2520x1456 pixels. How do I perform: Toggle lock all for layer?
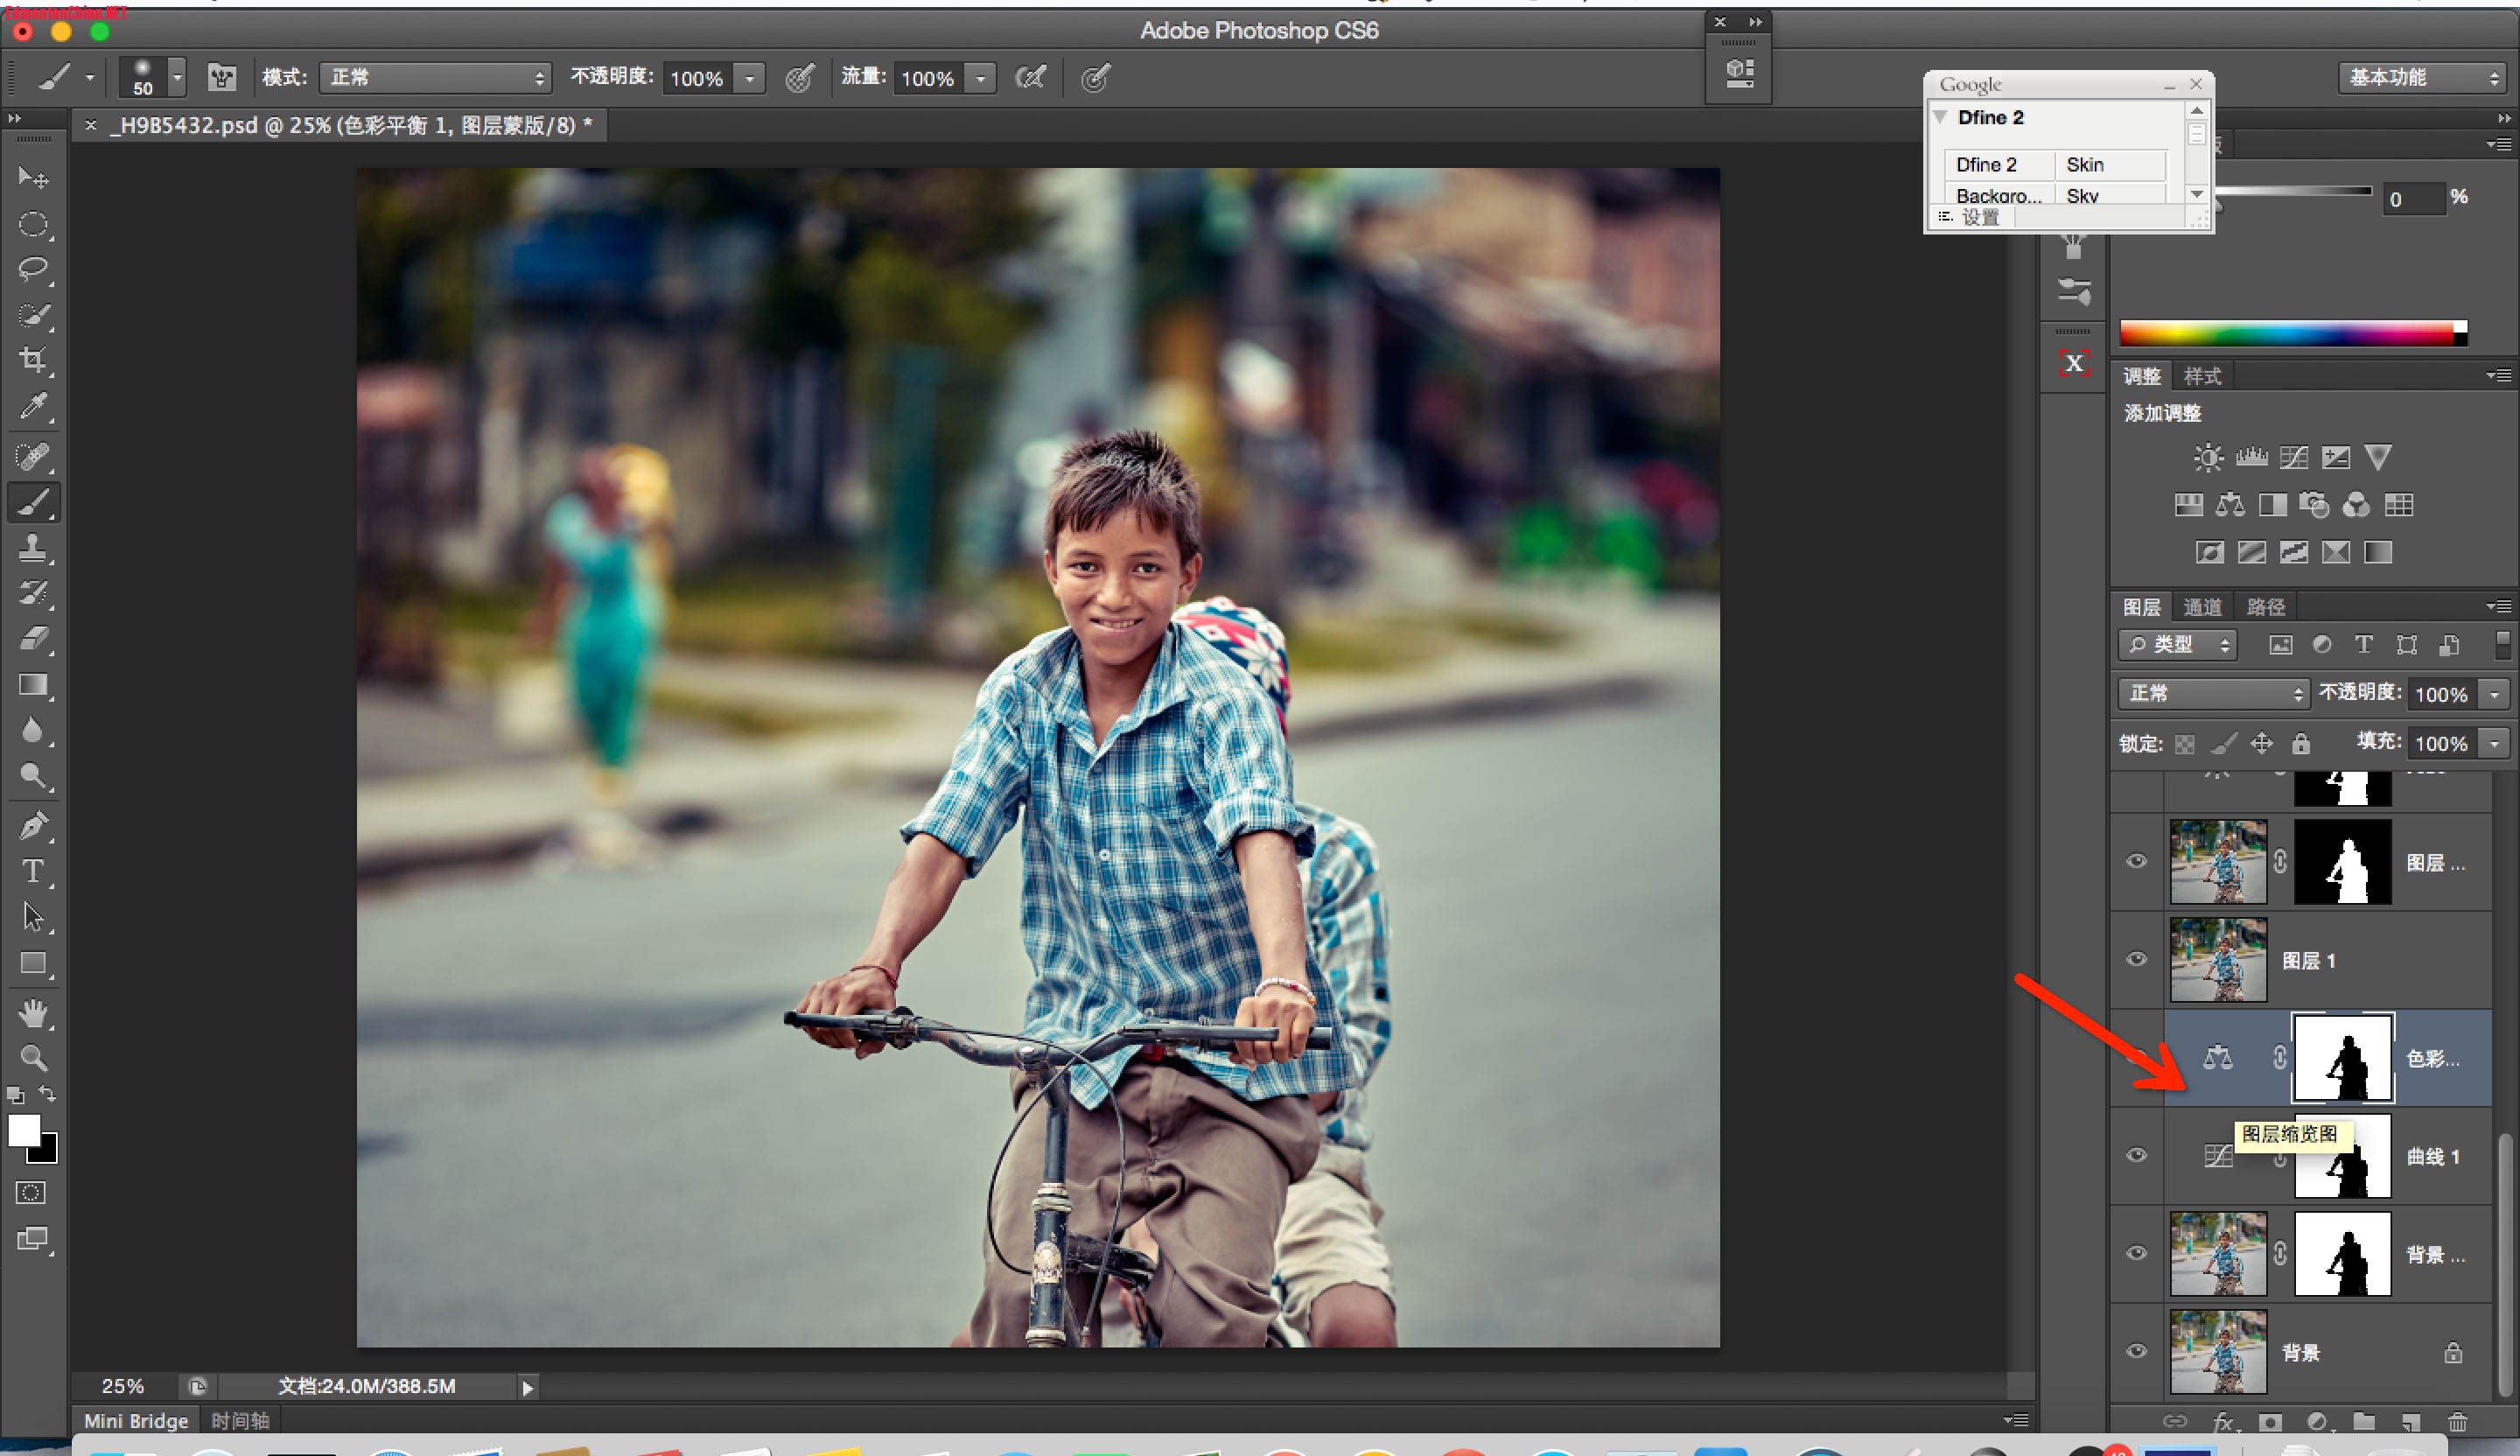click(2301, 744)
